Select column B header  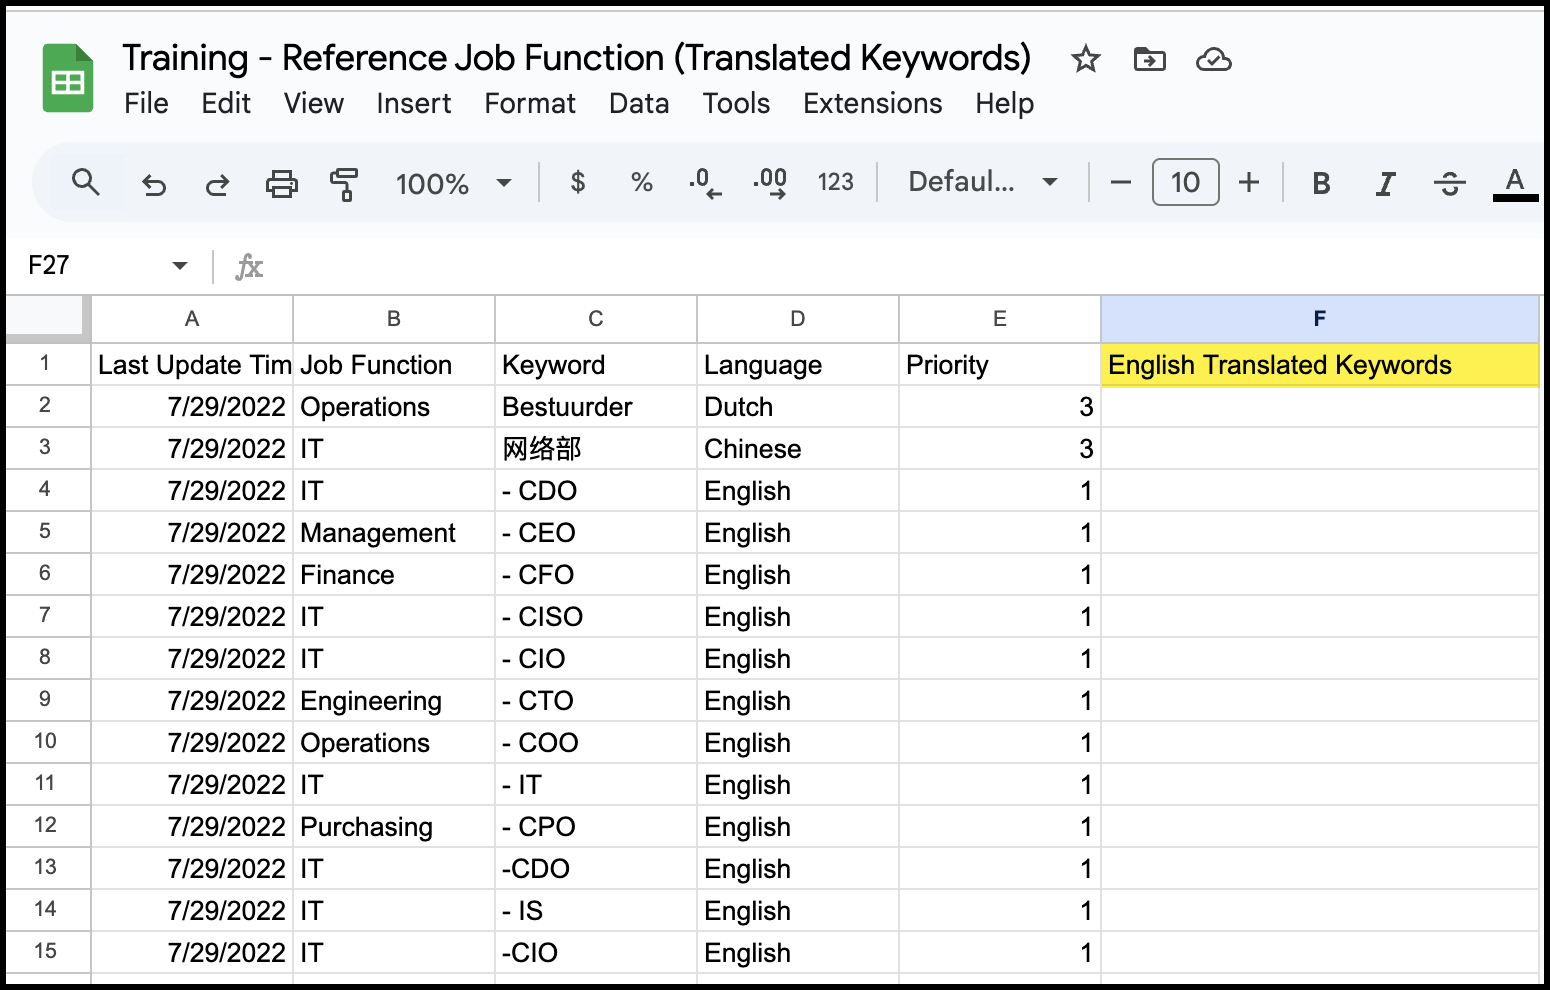click(394, 319)
